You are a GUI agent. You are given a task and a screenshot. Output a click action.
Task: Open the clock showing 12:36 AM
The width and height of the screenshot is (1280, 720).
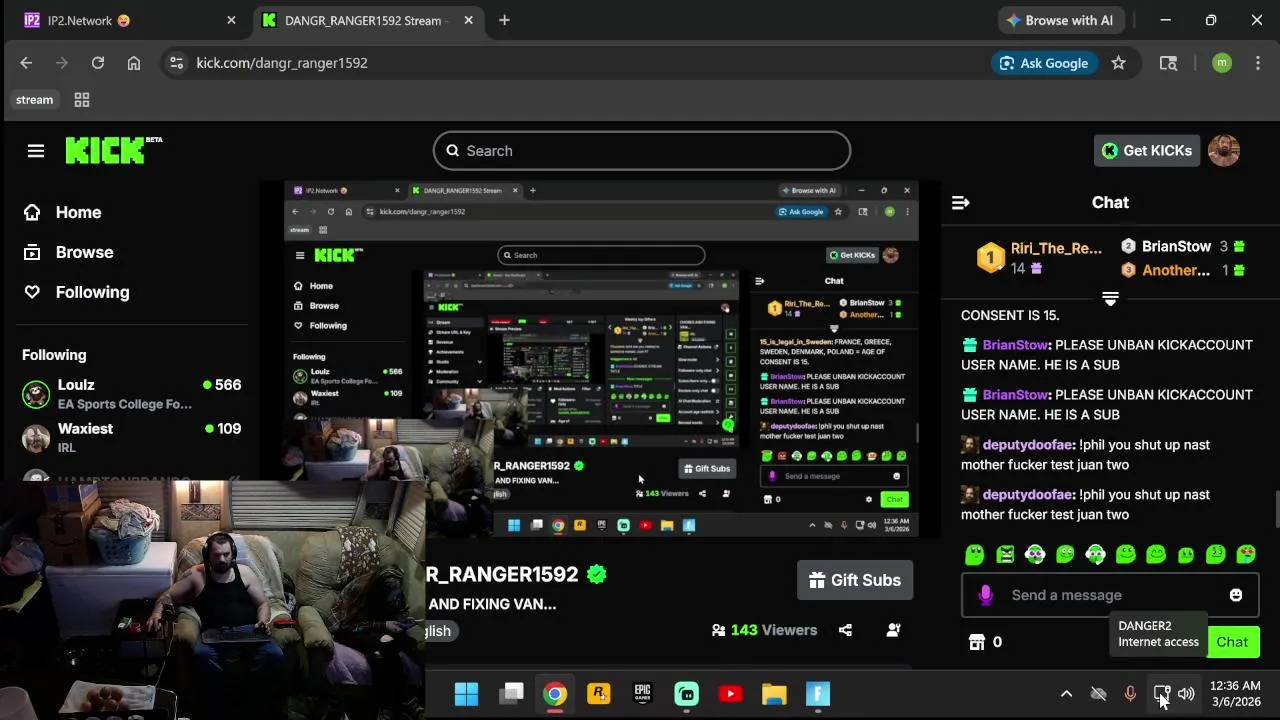1235,694
